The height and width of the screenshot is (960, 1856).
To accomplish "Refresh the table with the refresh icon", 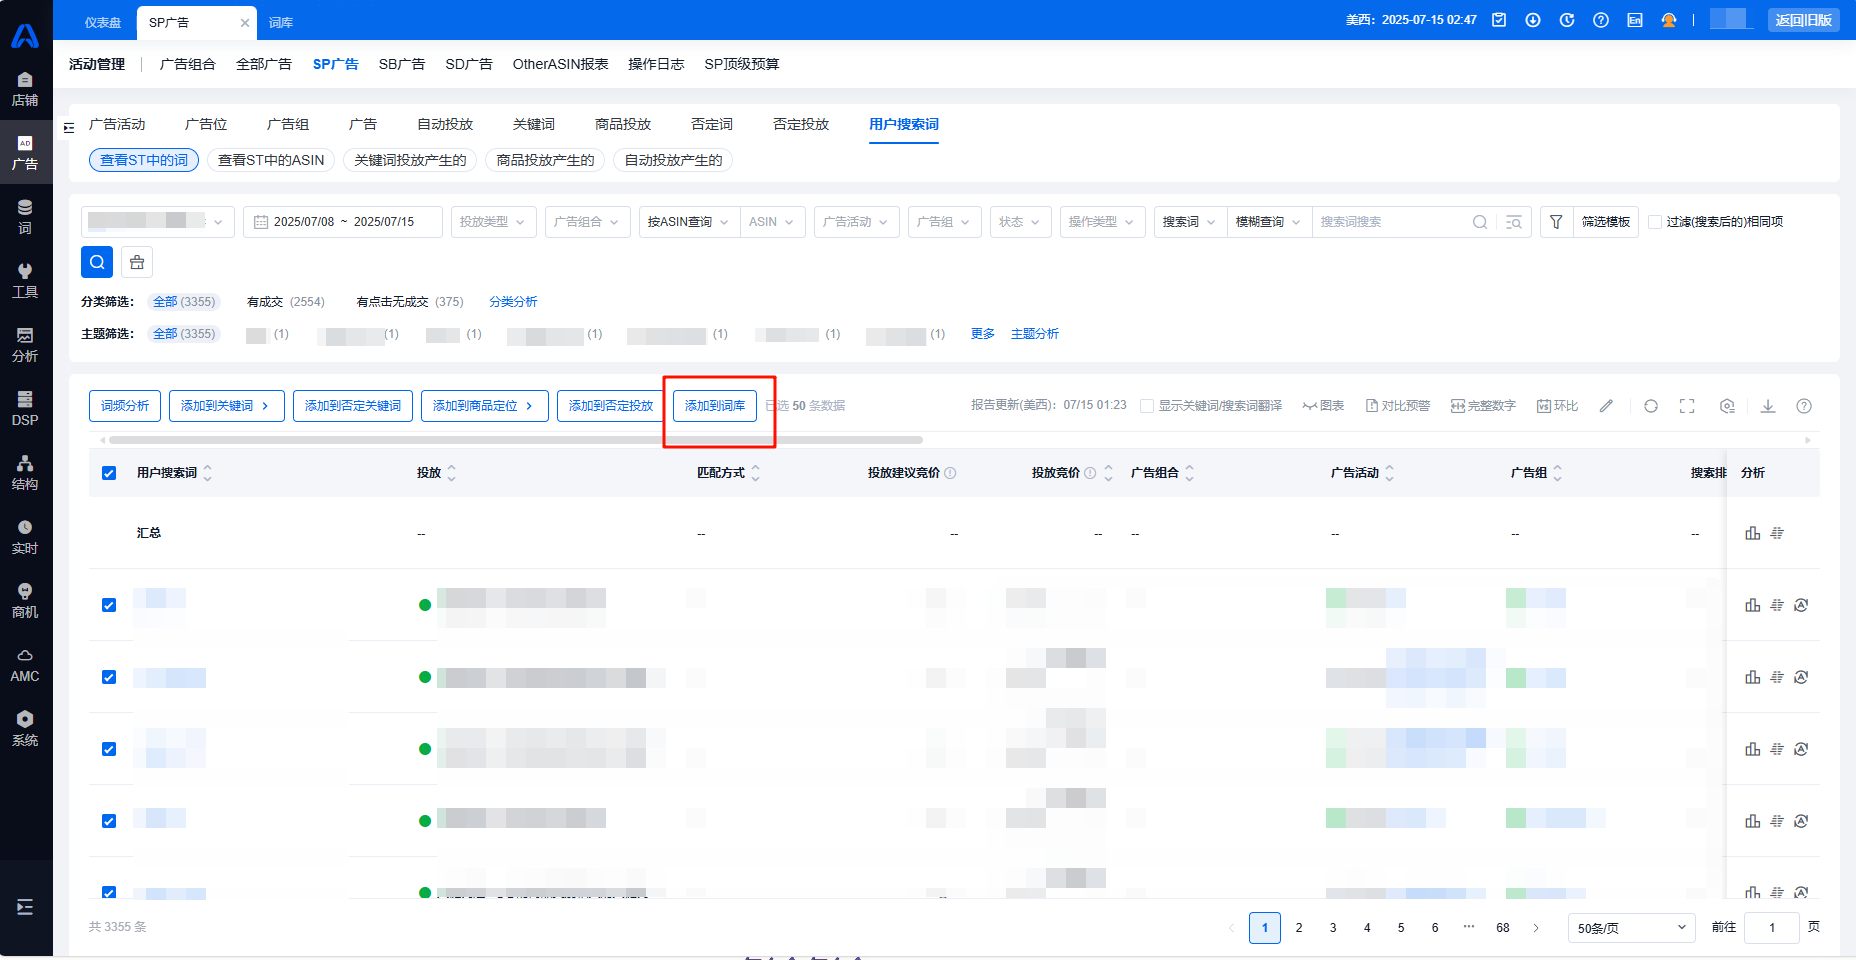I will 1651,406.
